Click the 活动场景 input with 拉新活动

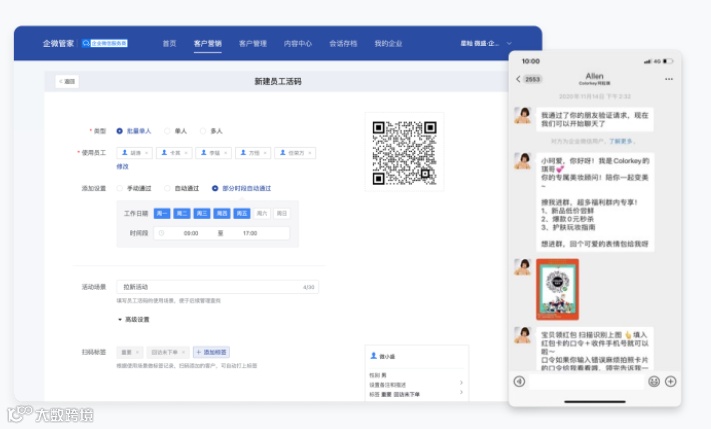pos(218,287)
